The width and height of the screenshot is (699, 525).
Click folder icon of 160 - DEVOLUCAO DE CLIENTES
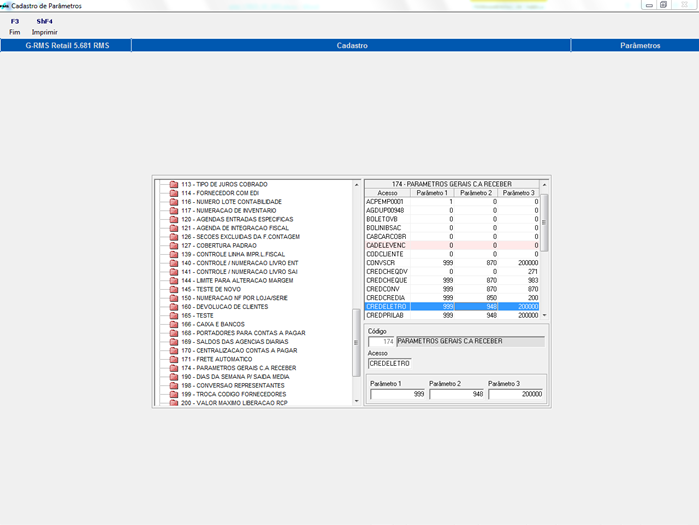[174, 307]
